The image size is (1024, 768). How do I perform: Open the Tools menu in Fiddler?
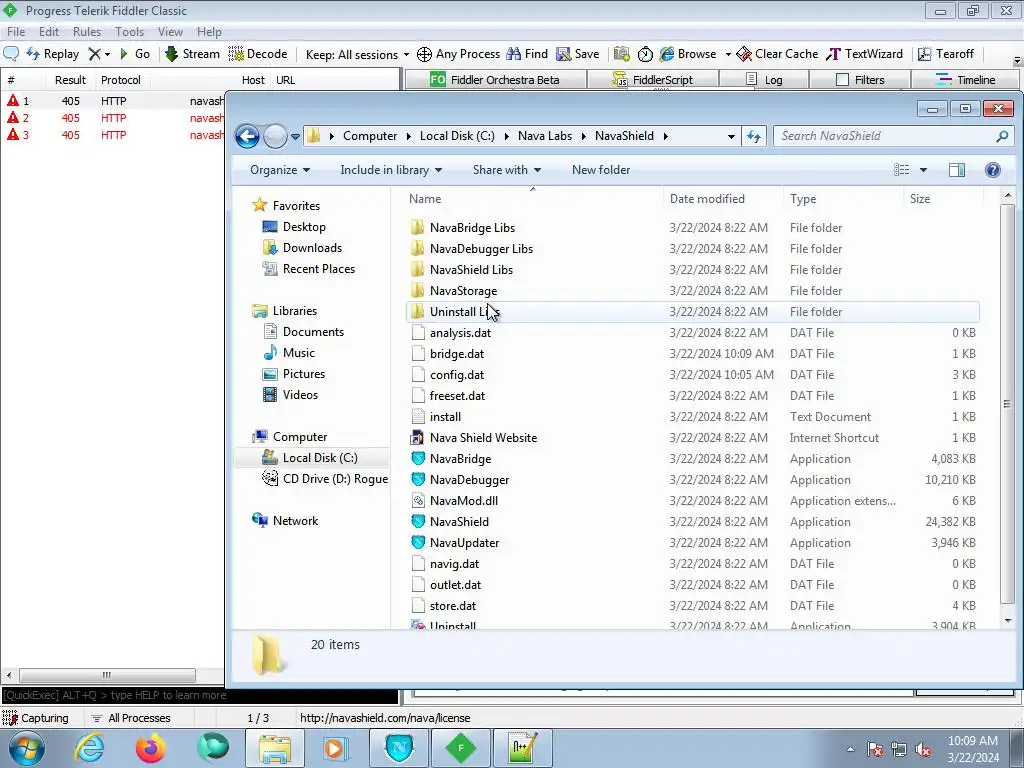click(129, 31)
